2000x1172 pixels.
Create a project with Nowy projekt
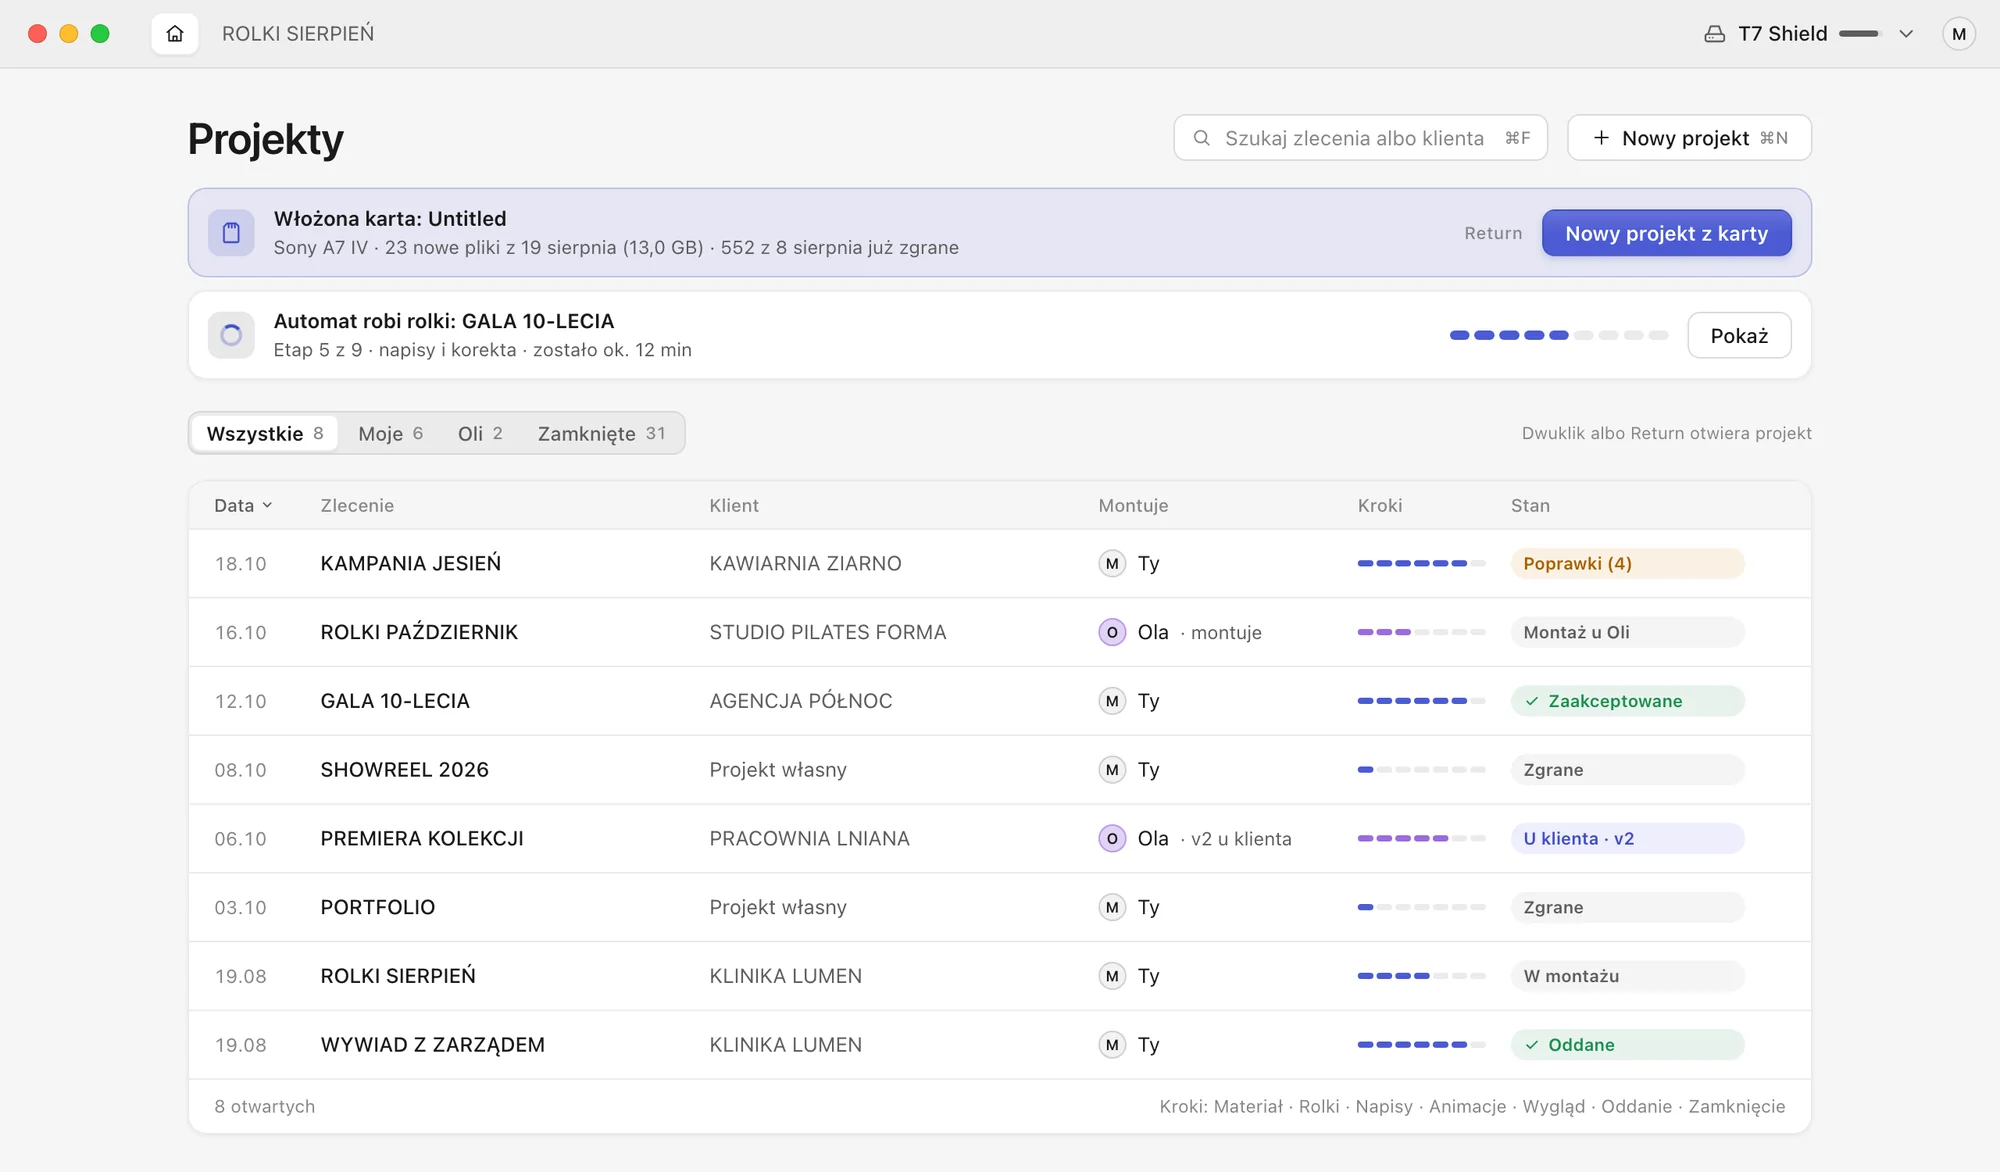click(x=1689, y=138)
